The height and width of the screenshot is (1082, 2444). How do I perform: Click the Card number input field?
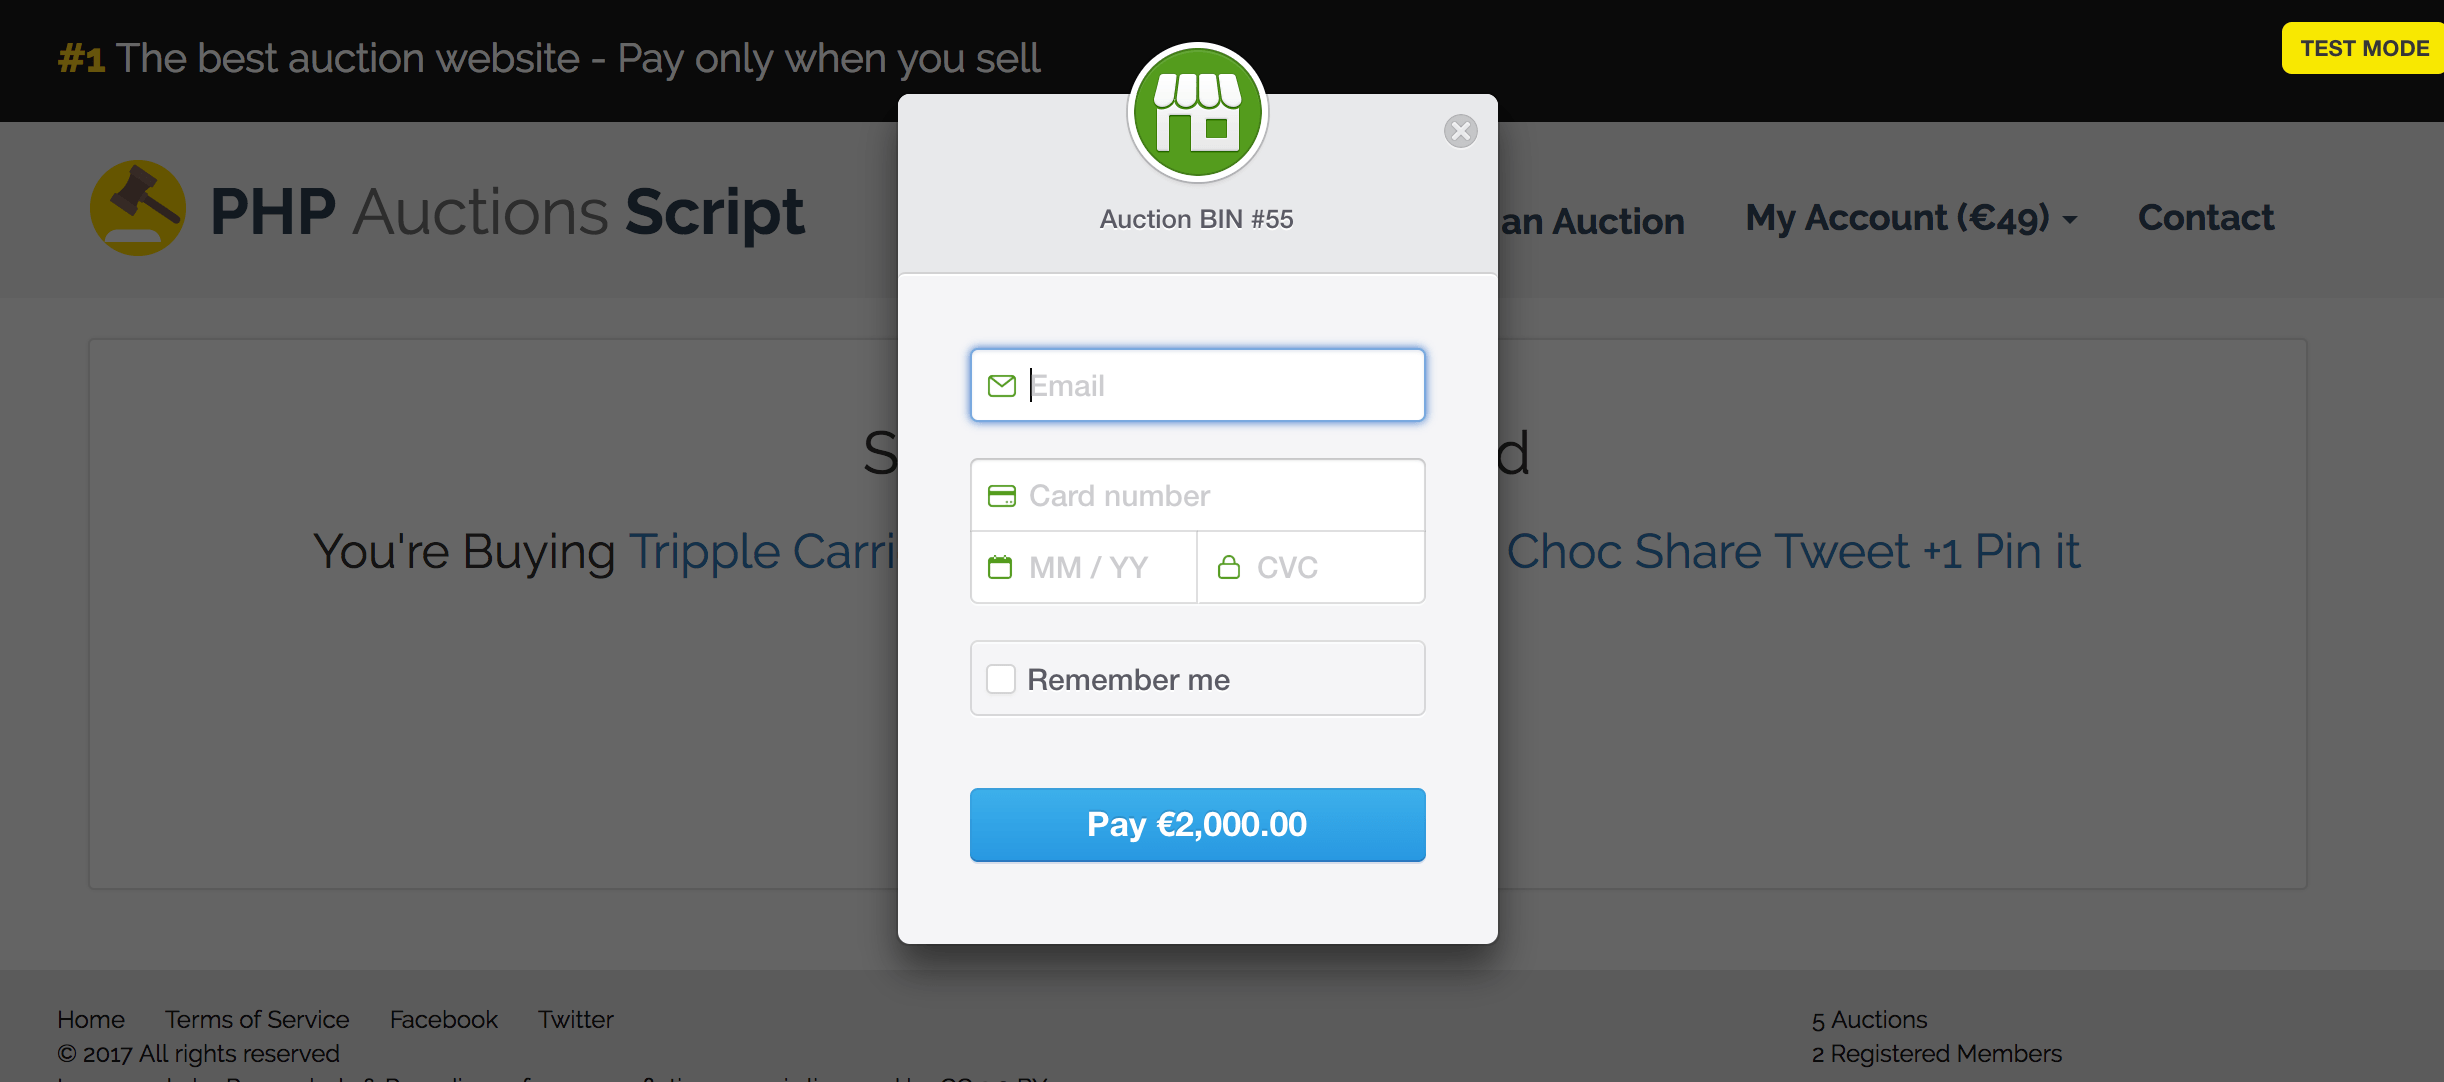pos(1197,496)
